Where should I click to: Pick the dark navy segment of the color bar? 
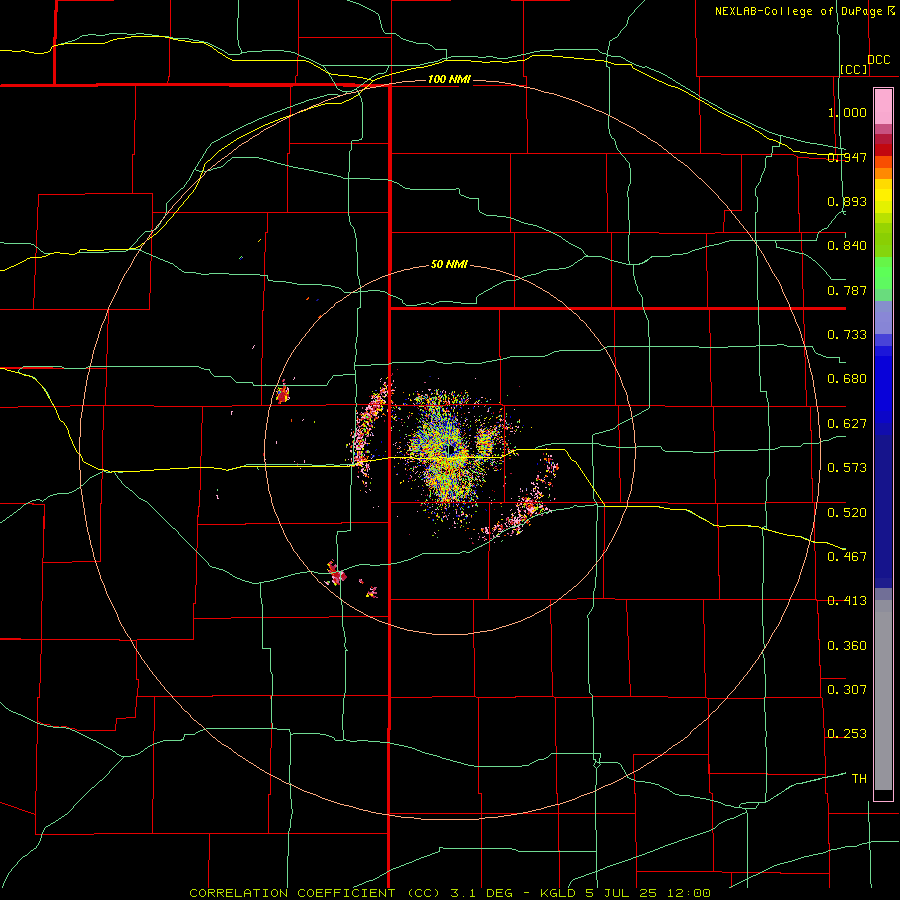(x=883, y=505)
